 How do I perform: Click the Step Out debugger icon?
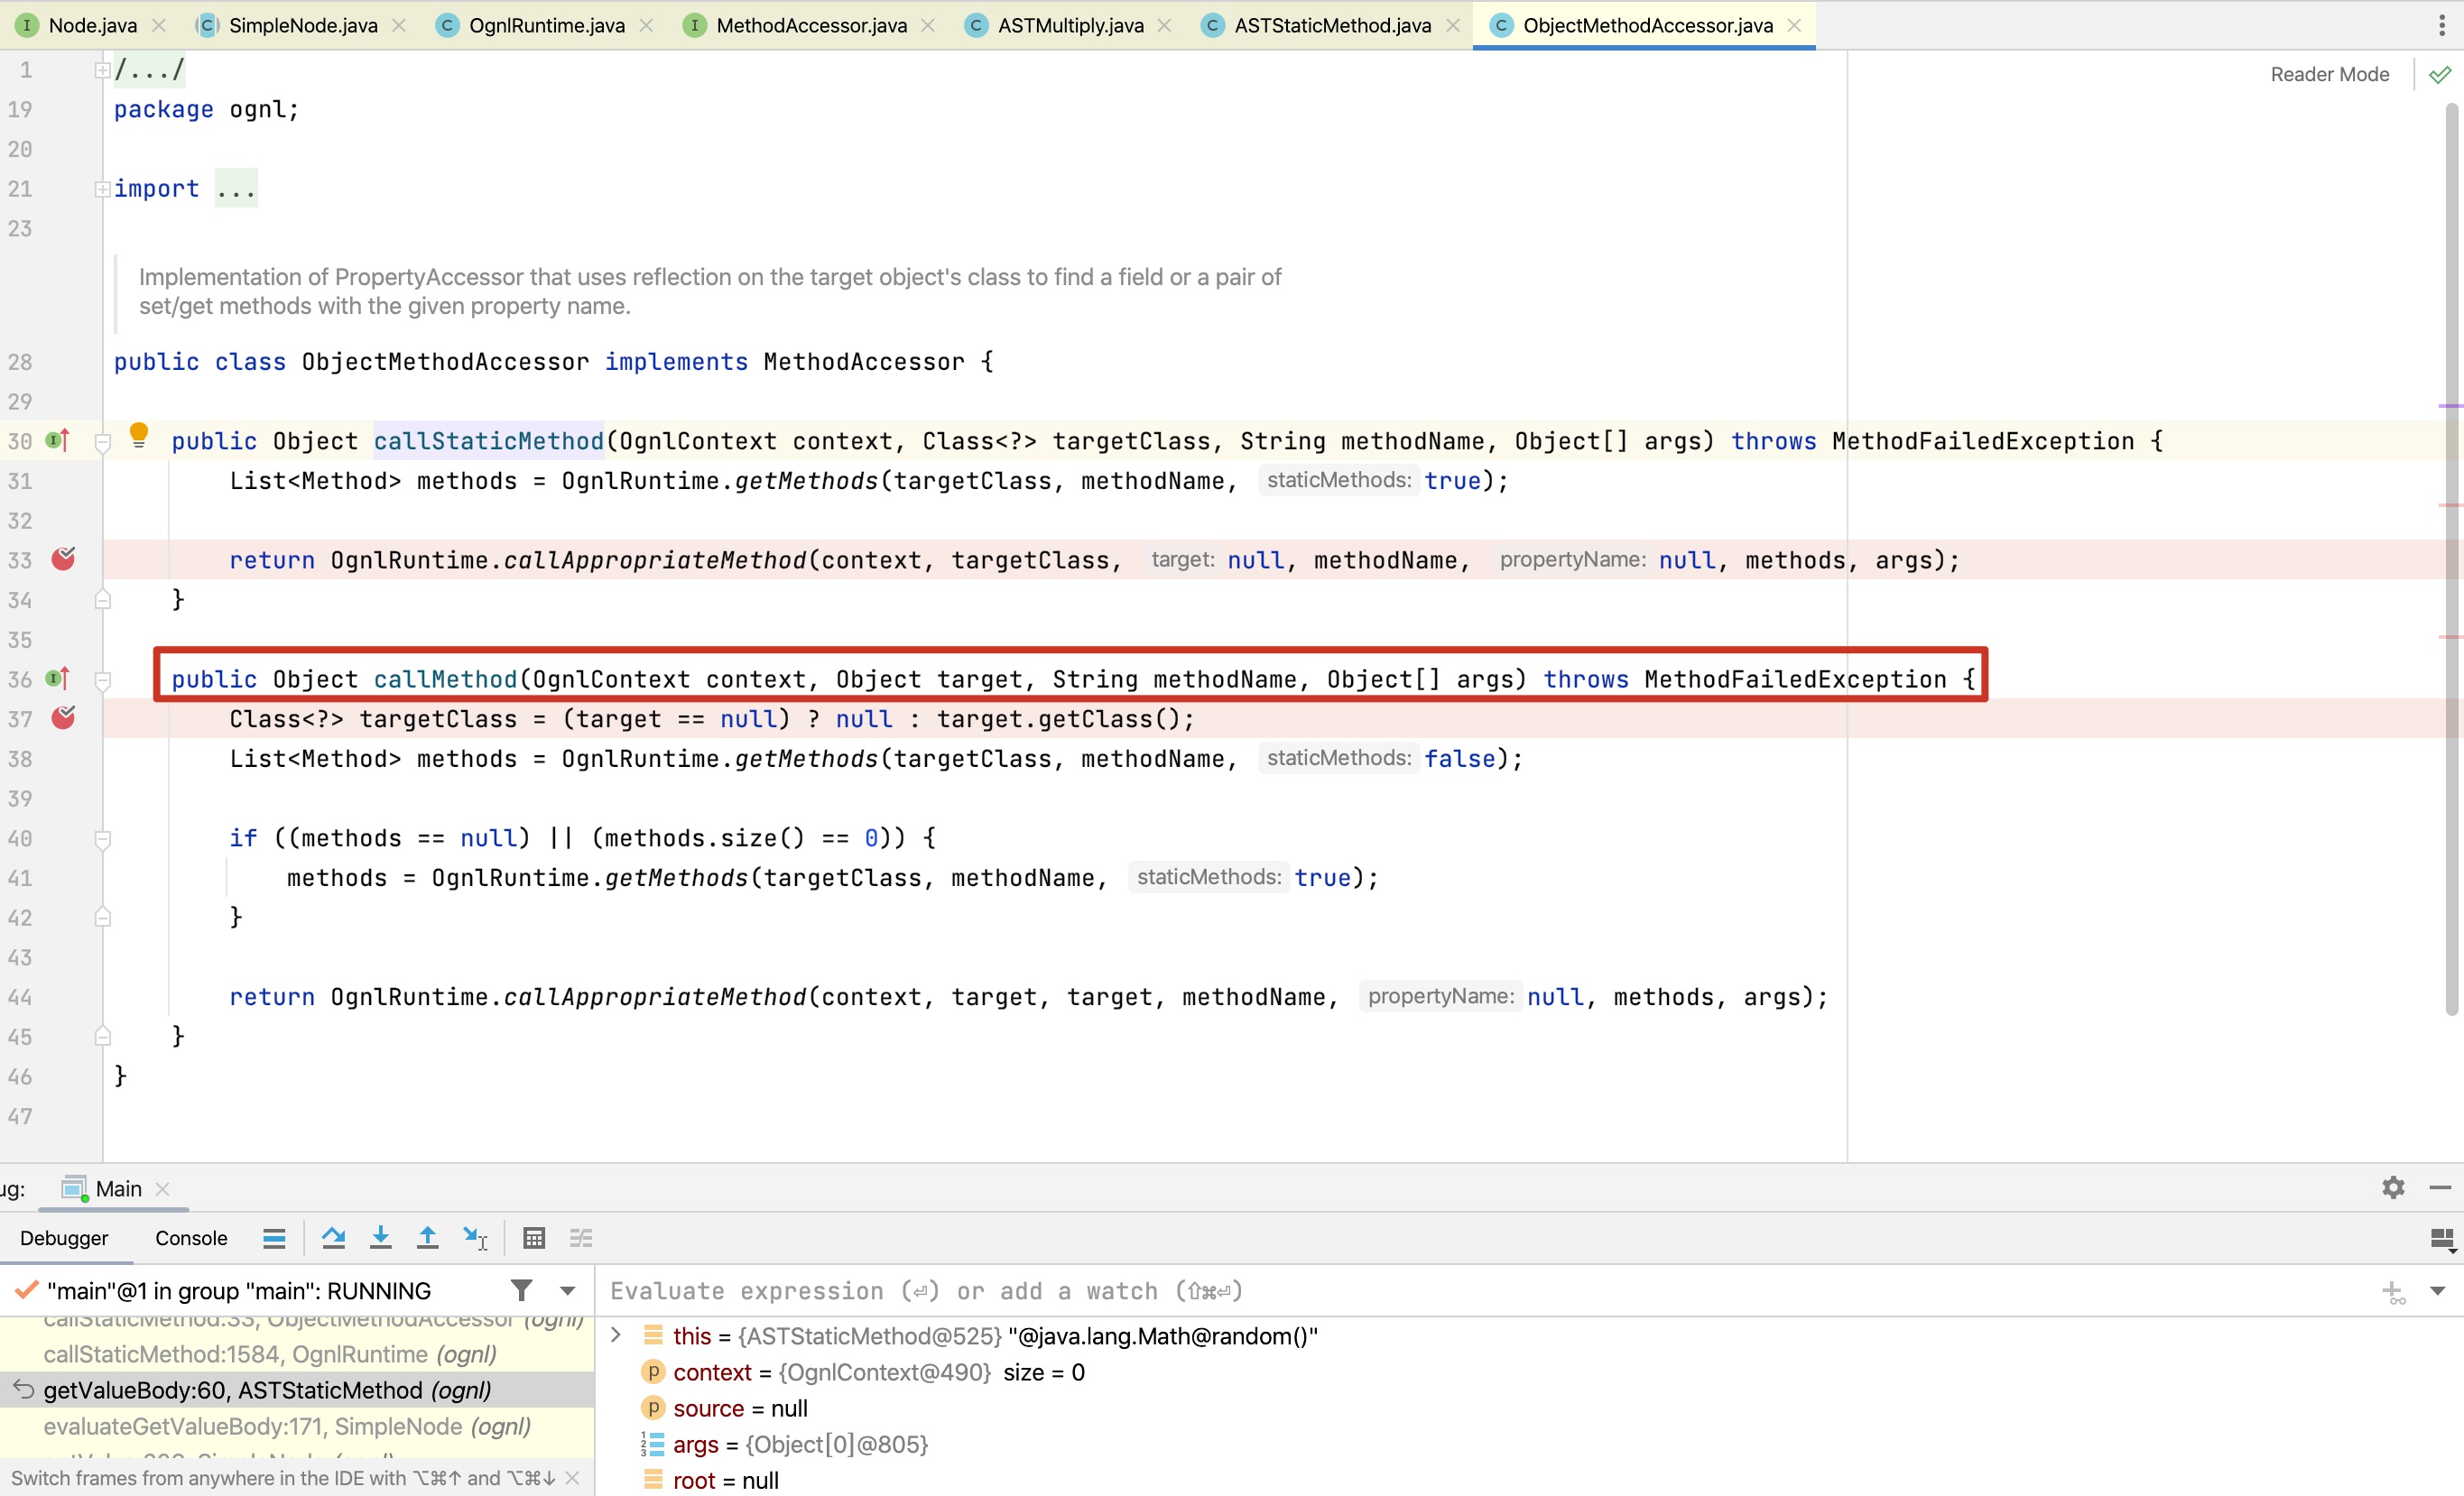[428, 1238]
